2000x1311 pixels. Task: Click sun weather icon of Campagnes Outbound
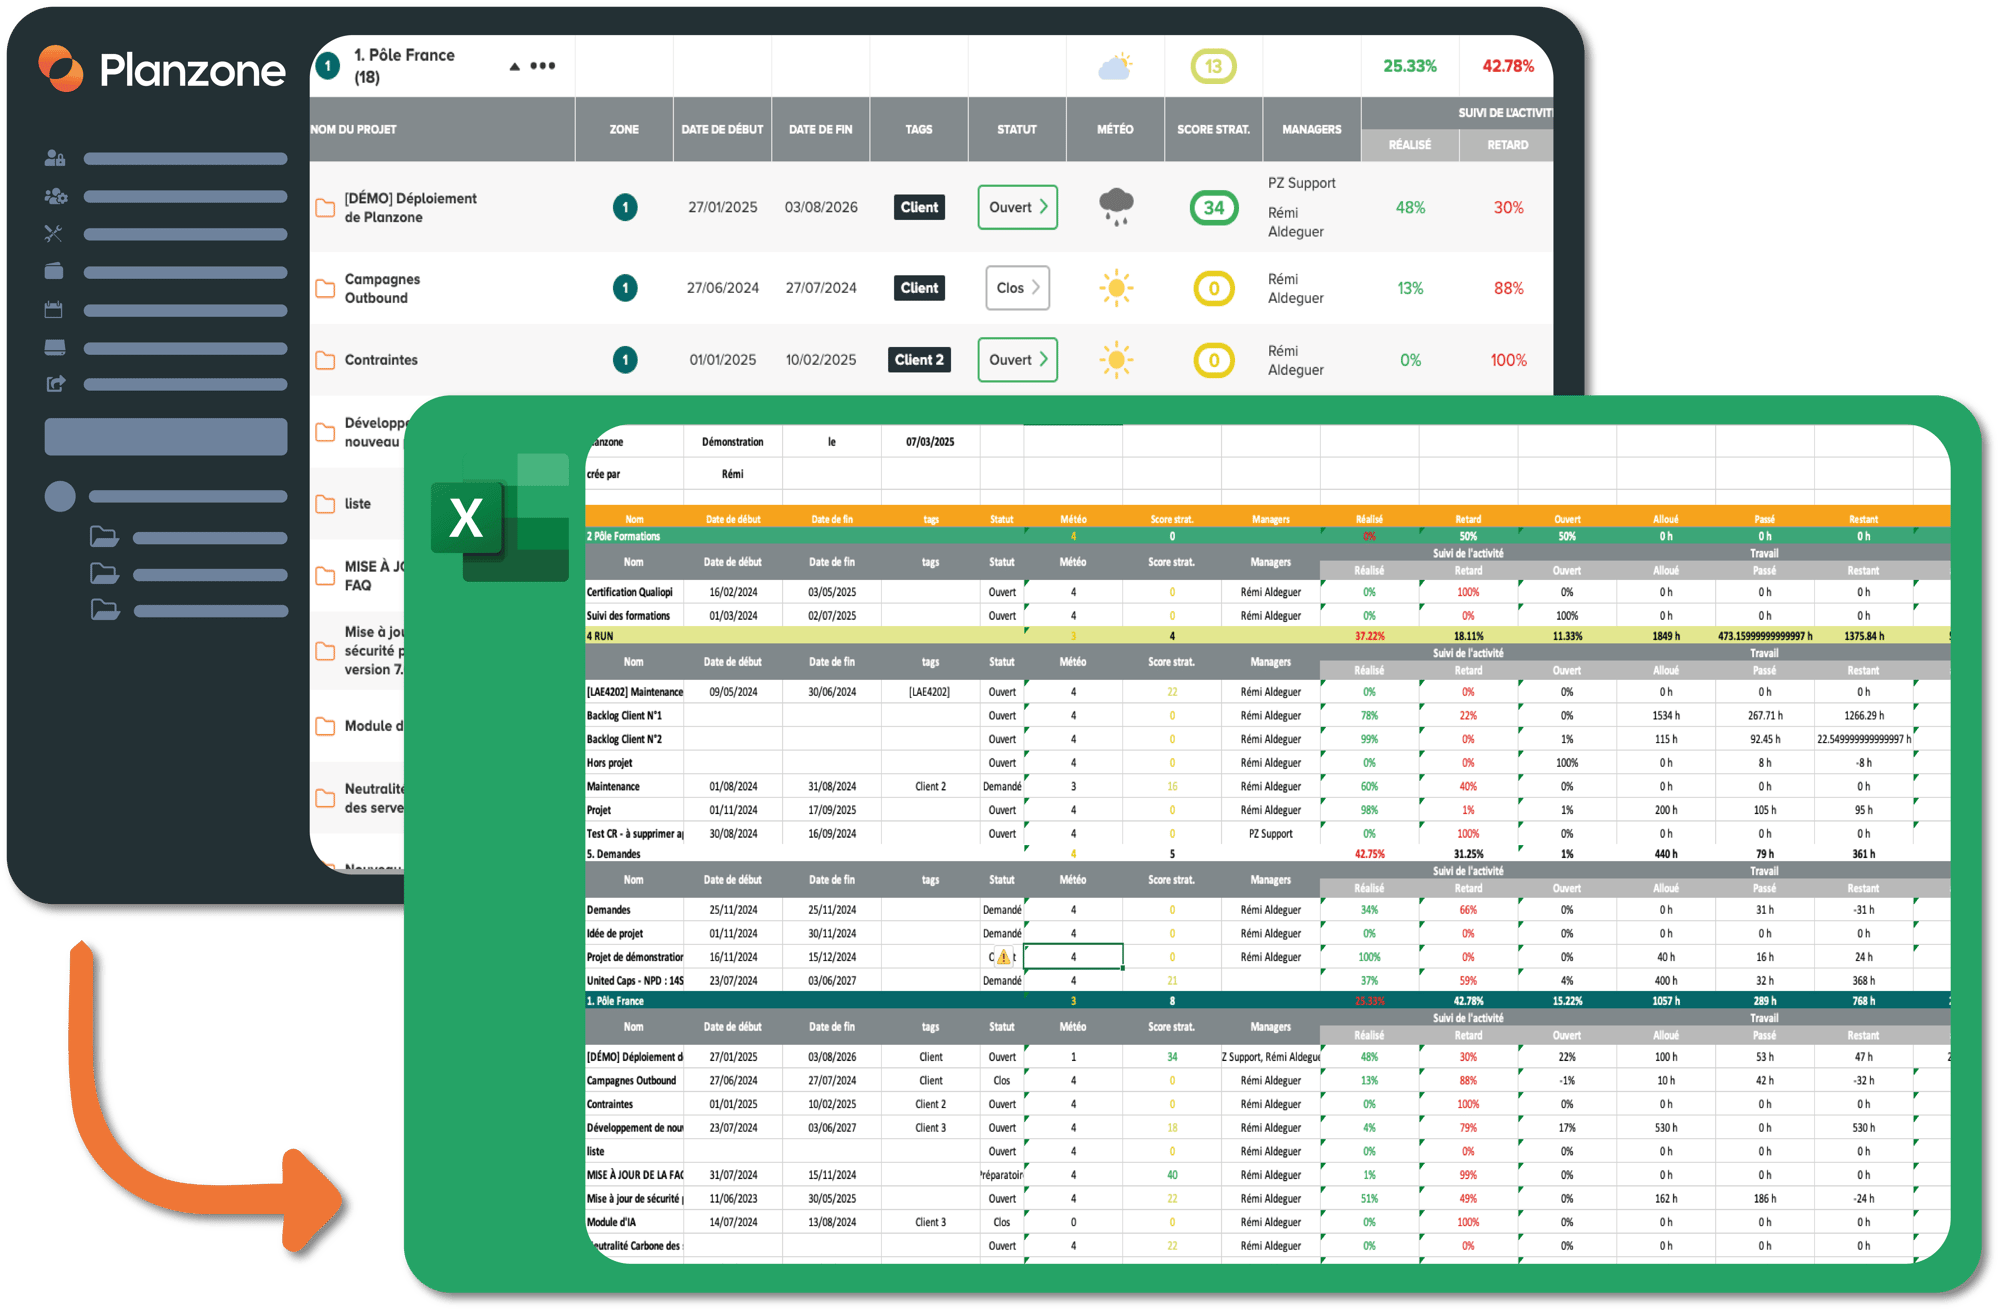[1116, 288]
